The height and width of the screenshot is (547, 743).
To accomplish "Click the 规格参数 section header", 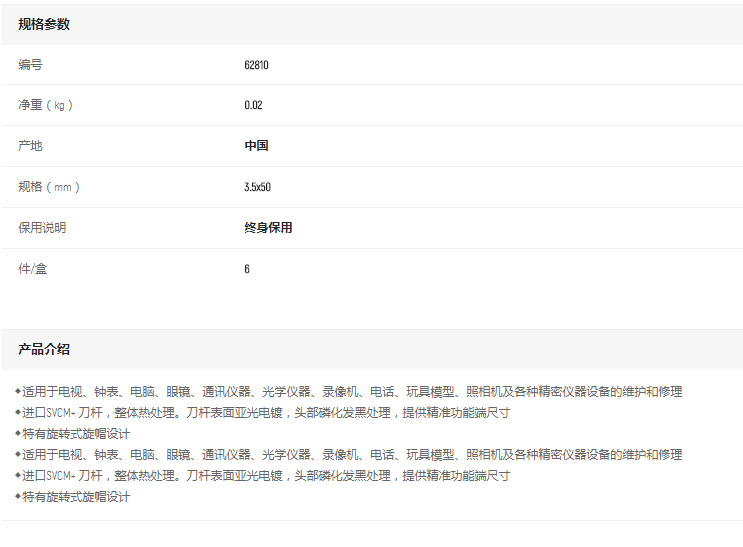I will tap(44, 24).
